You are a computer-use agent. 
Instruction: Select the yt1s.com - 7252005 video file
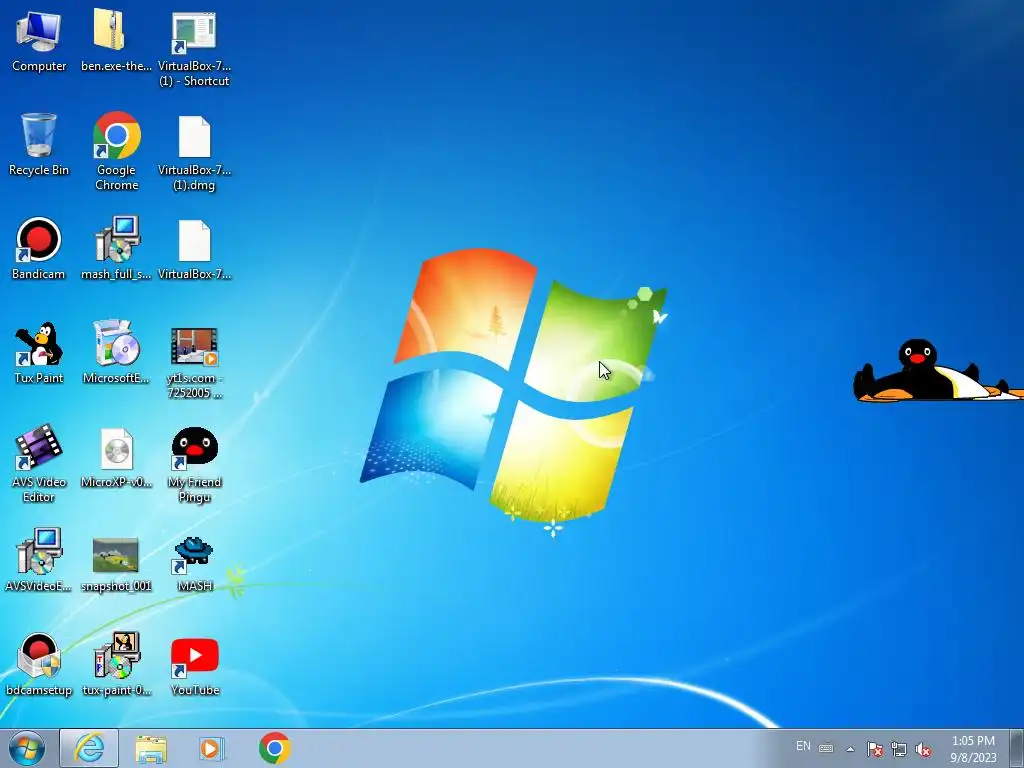click(x=194, y=362)
